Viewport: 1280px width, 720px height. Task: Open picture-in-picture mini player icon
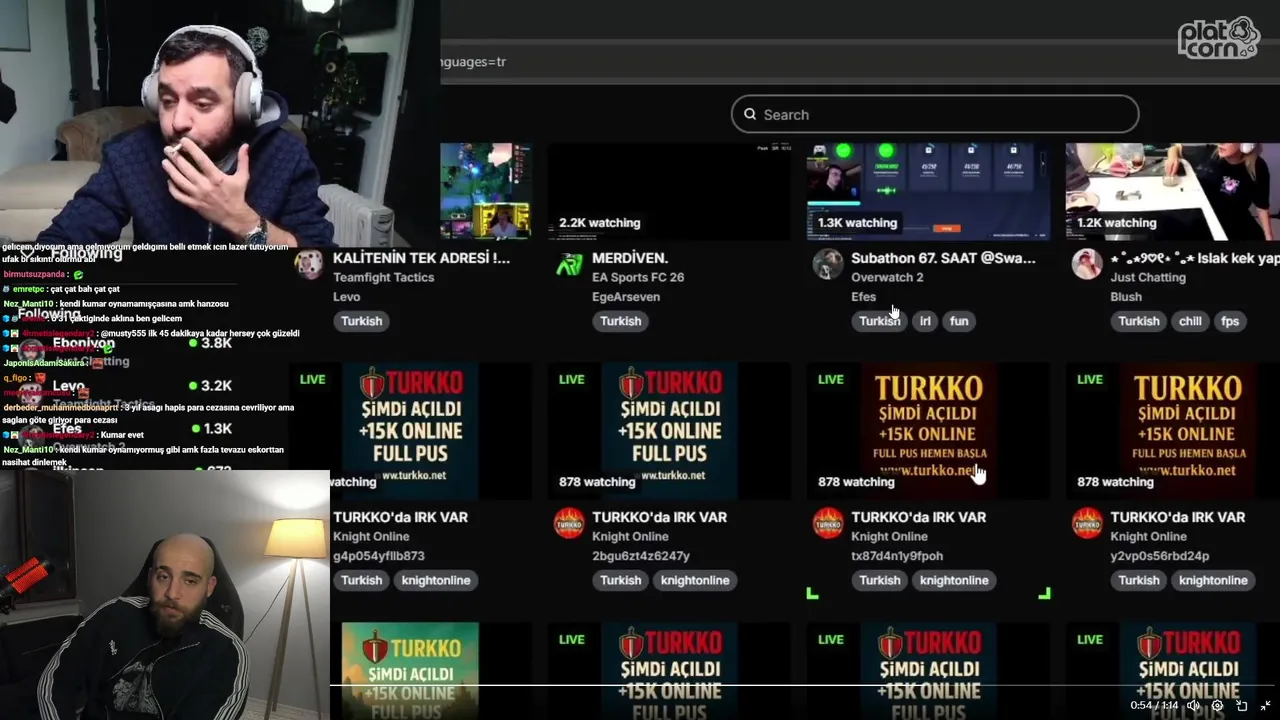point(1241,705)
